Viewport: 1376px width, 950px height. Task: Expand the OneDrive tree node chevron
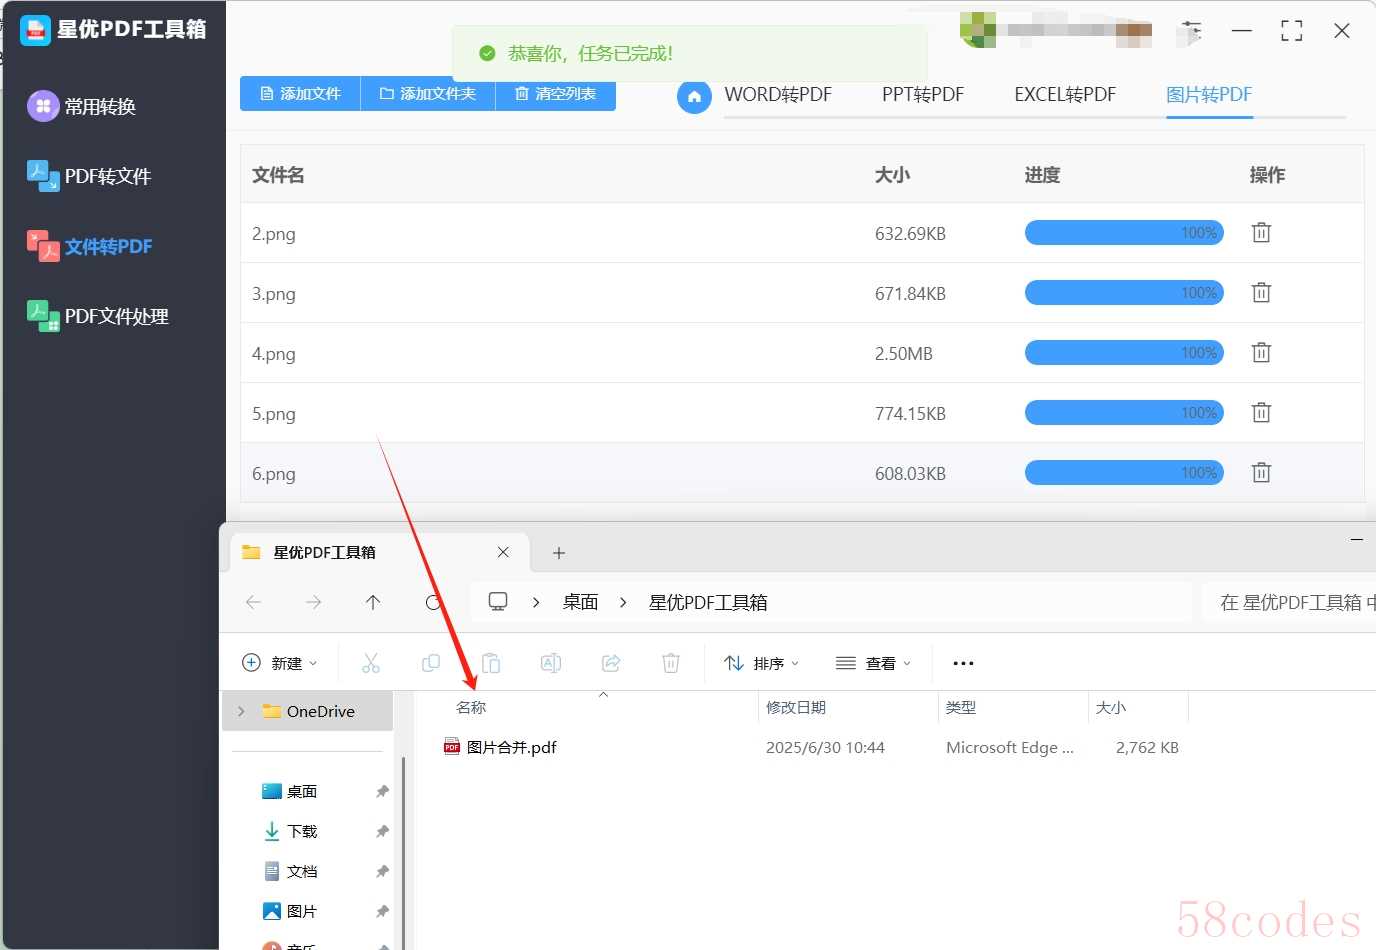(241, 711)
